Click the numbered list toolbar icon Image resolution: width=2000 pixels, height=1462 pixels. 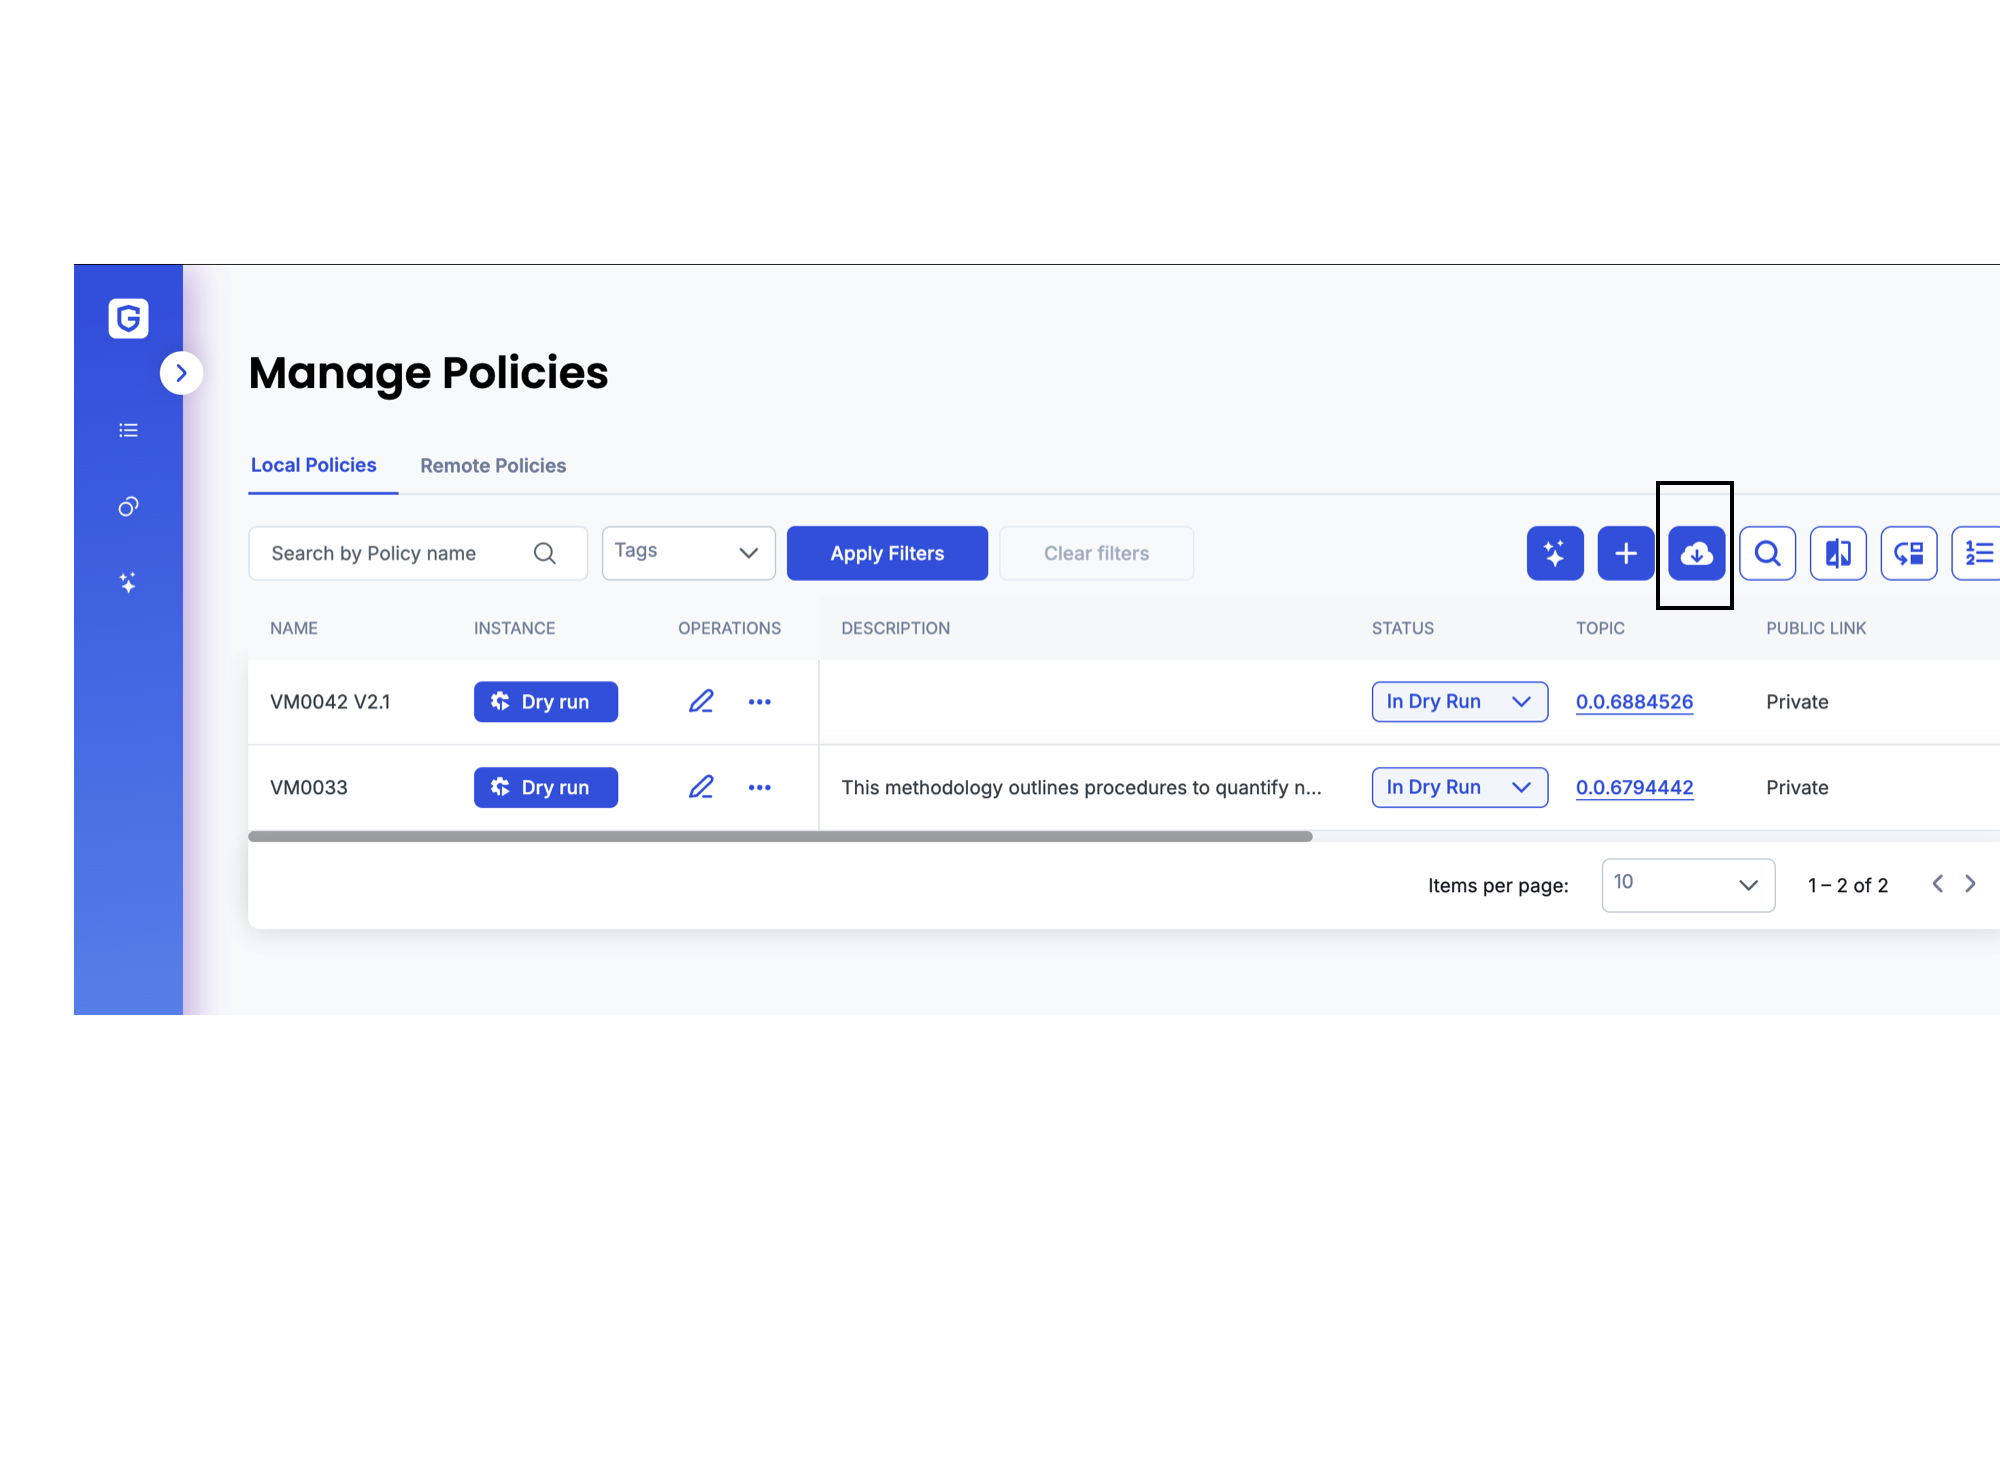(x=1978, y=553)
